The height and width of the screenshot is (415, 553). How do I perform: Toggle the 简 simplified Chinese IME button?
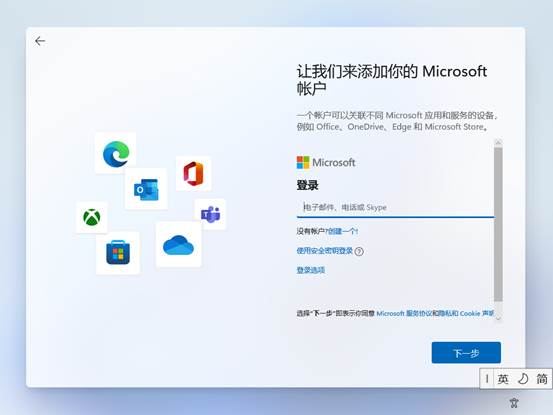(542, 379)
